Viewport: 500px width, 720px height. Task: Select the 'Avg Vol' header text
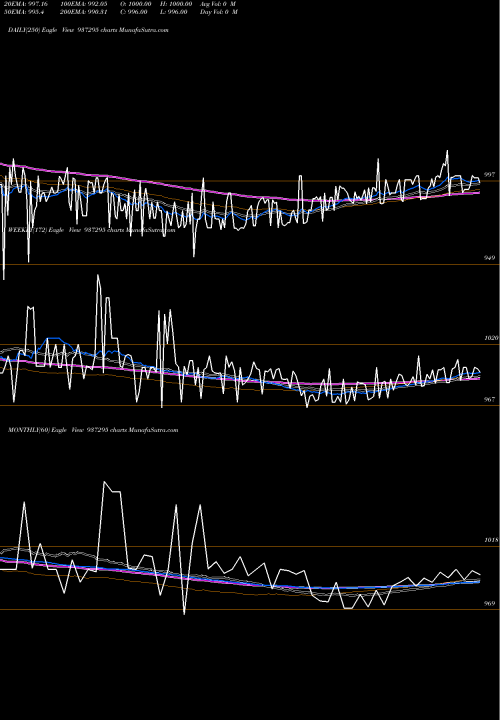tap(218, 4)
